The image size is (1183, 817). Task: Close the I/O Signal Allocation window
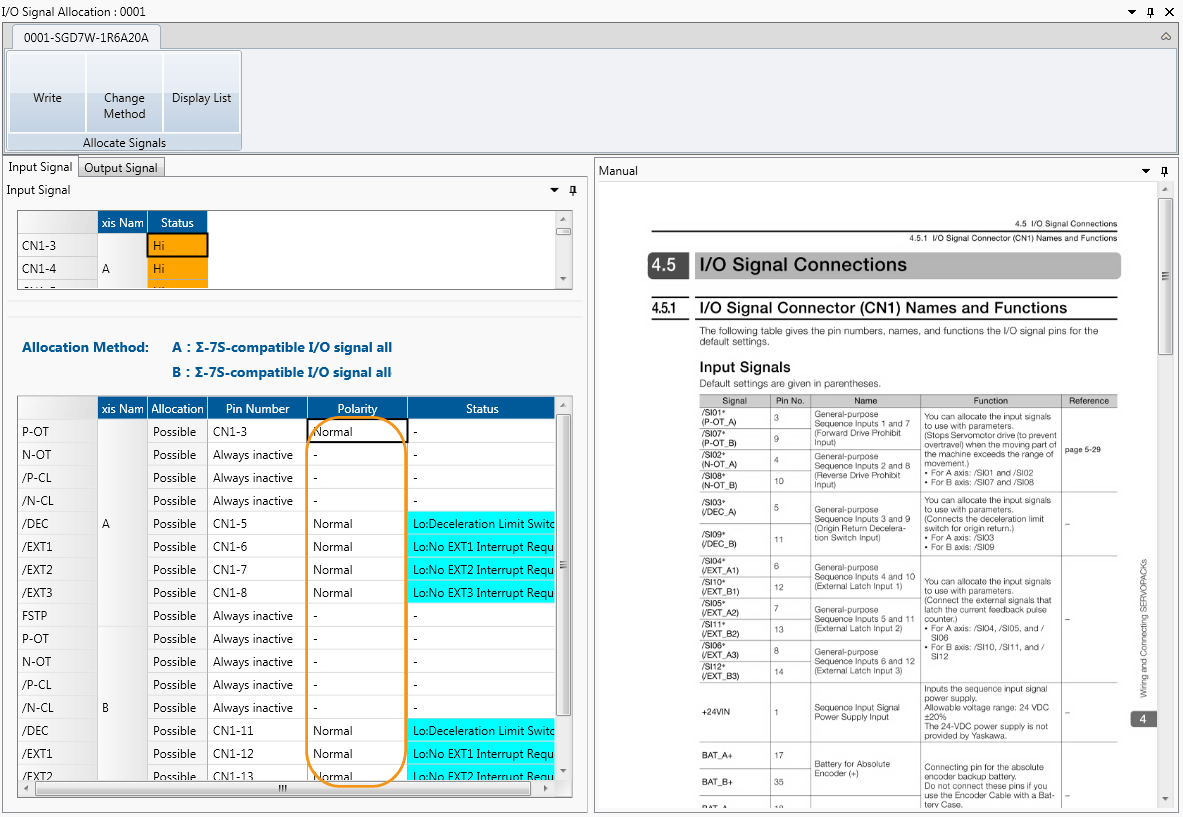pos(1170,11)
